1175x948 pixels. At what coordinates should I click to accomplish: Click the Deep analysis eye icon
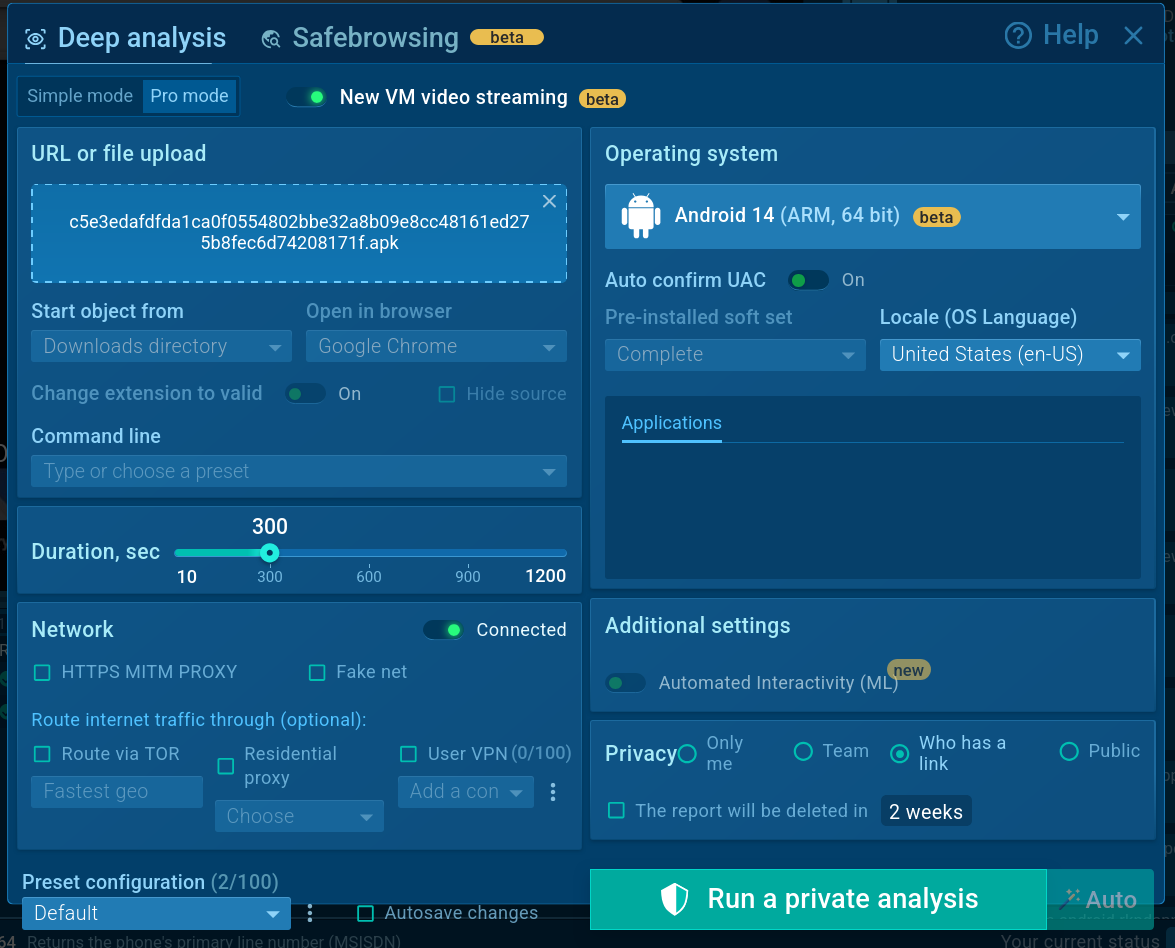click(35, 39)
